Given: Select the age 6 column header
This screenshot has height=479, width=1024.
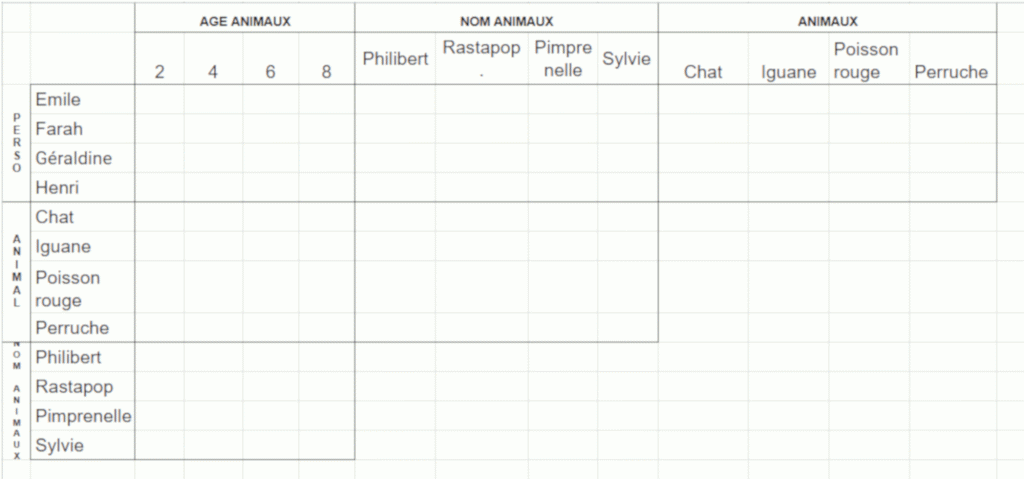Looking at the screenshot, I should [270, 71].
